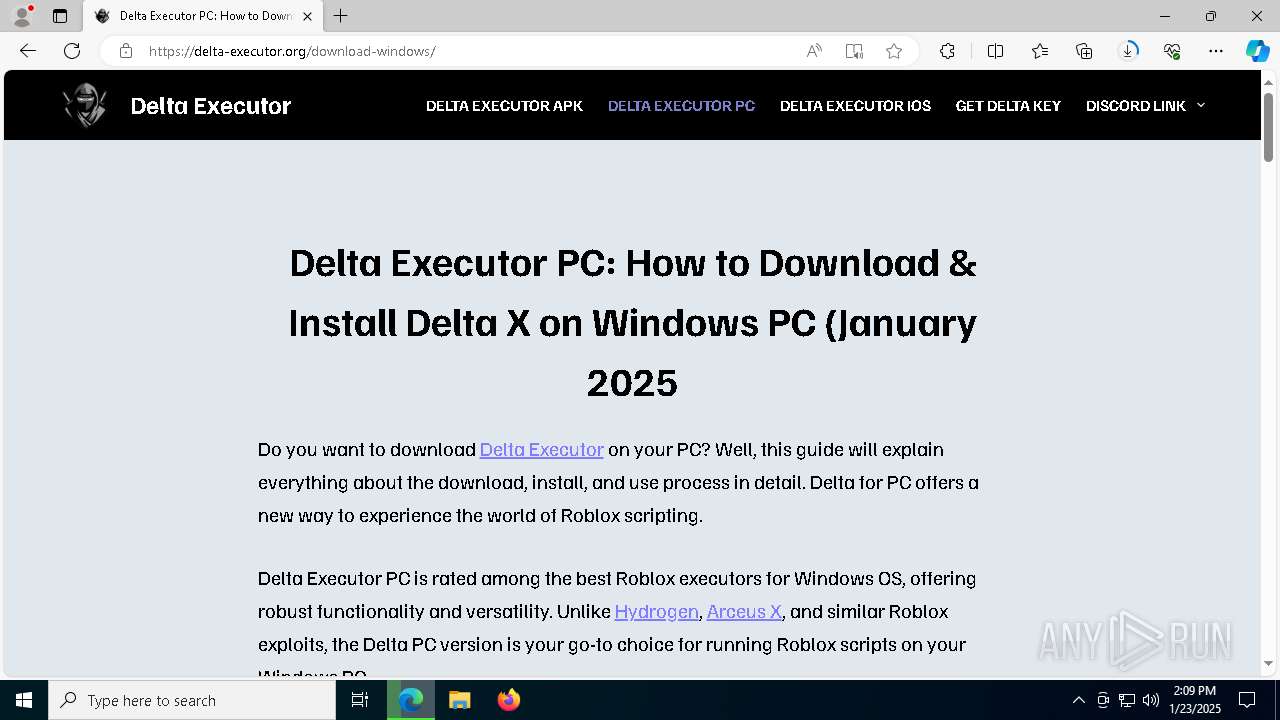Open Browser essentials icon
Viewport: 1280px width, 720px height.
1172,51
